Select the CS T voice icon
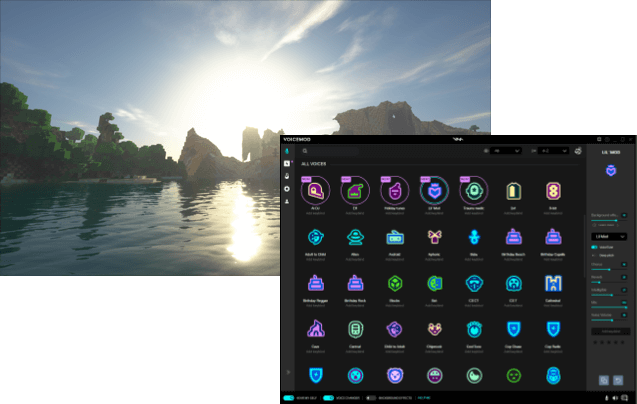This screenshot has height=404, width=637. point(513,283)
